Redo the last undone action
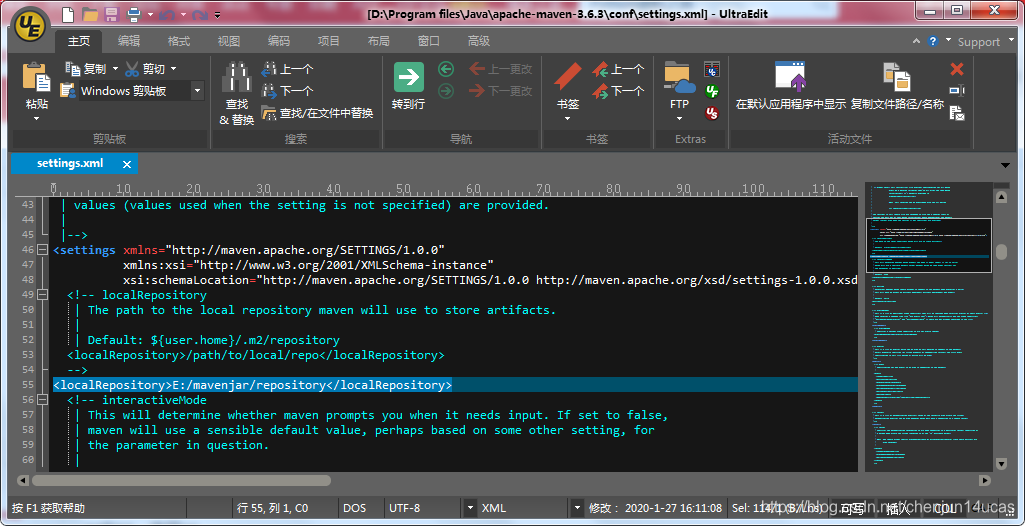Viewport: 1025px width, 526px height. click(199, 14)
